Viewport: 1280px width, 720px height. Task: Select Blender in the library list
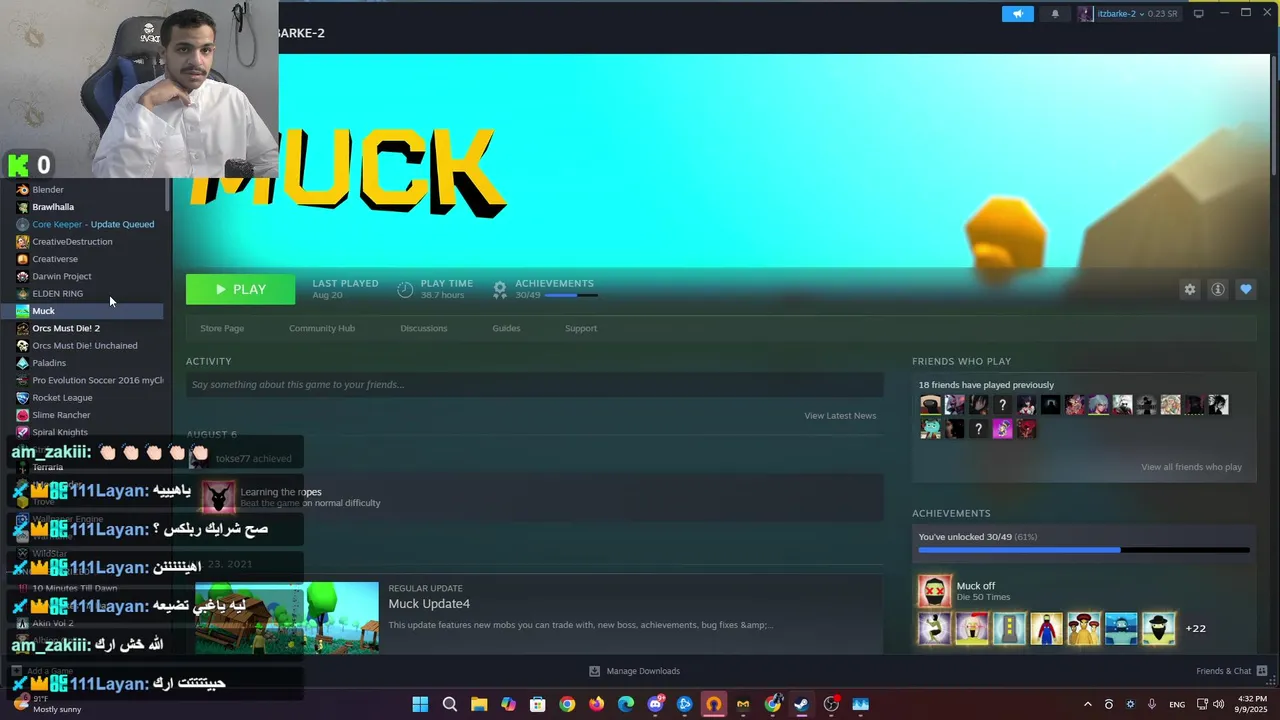click(x=48, y=189)
